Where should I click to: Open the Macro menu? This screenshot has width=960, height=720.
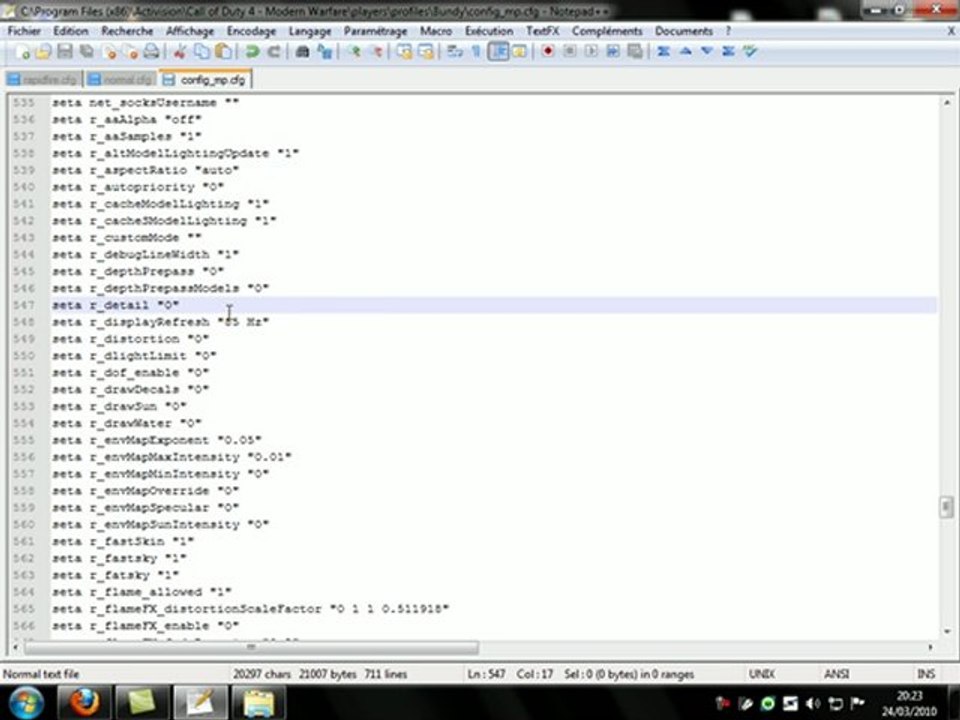pos(436,31)
